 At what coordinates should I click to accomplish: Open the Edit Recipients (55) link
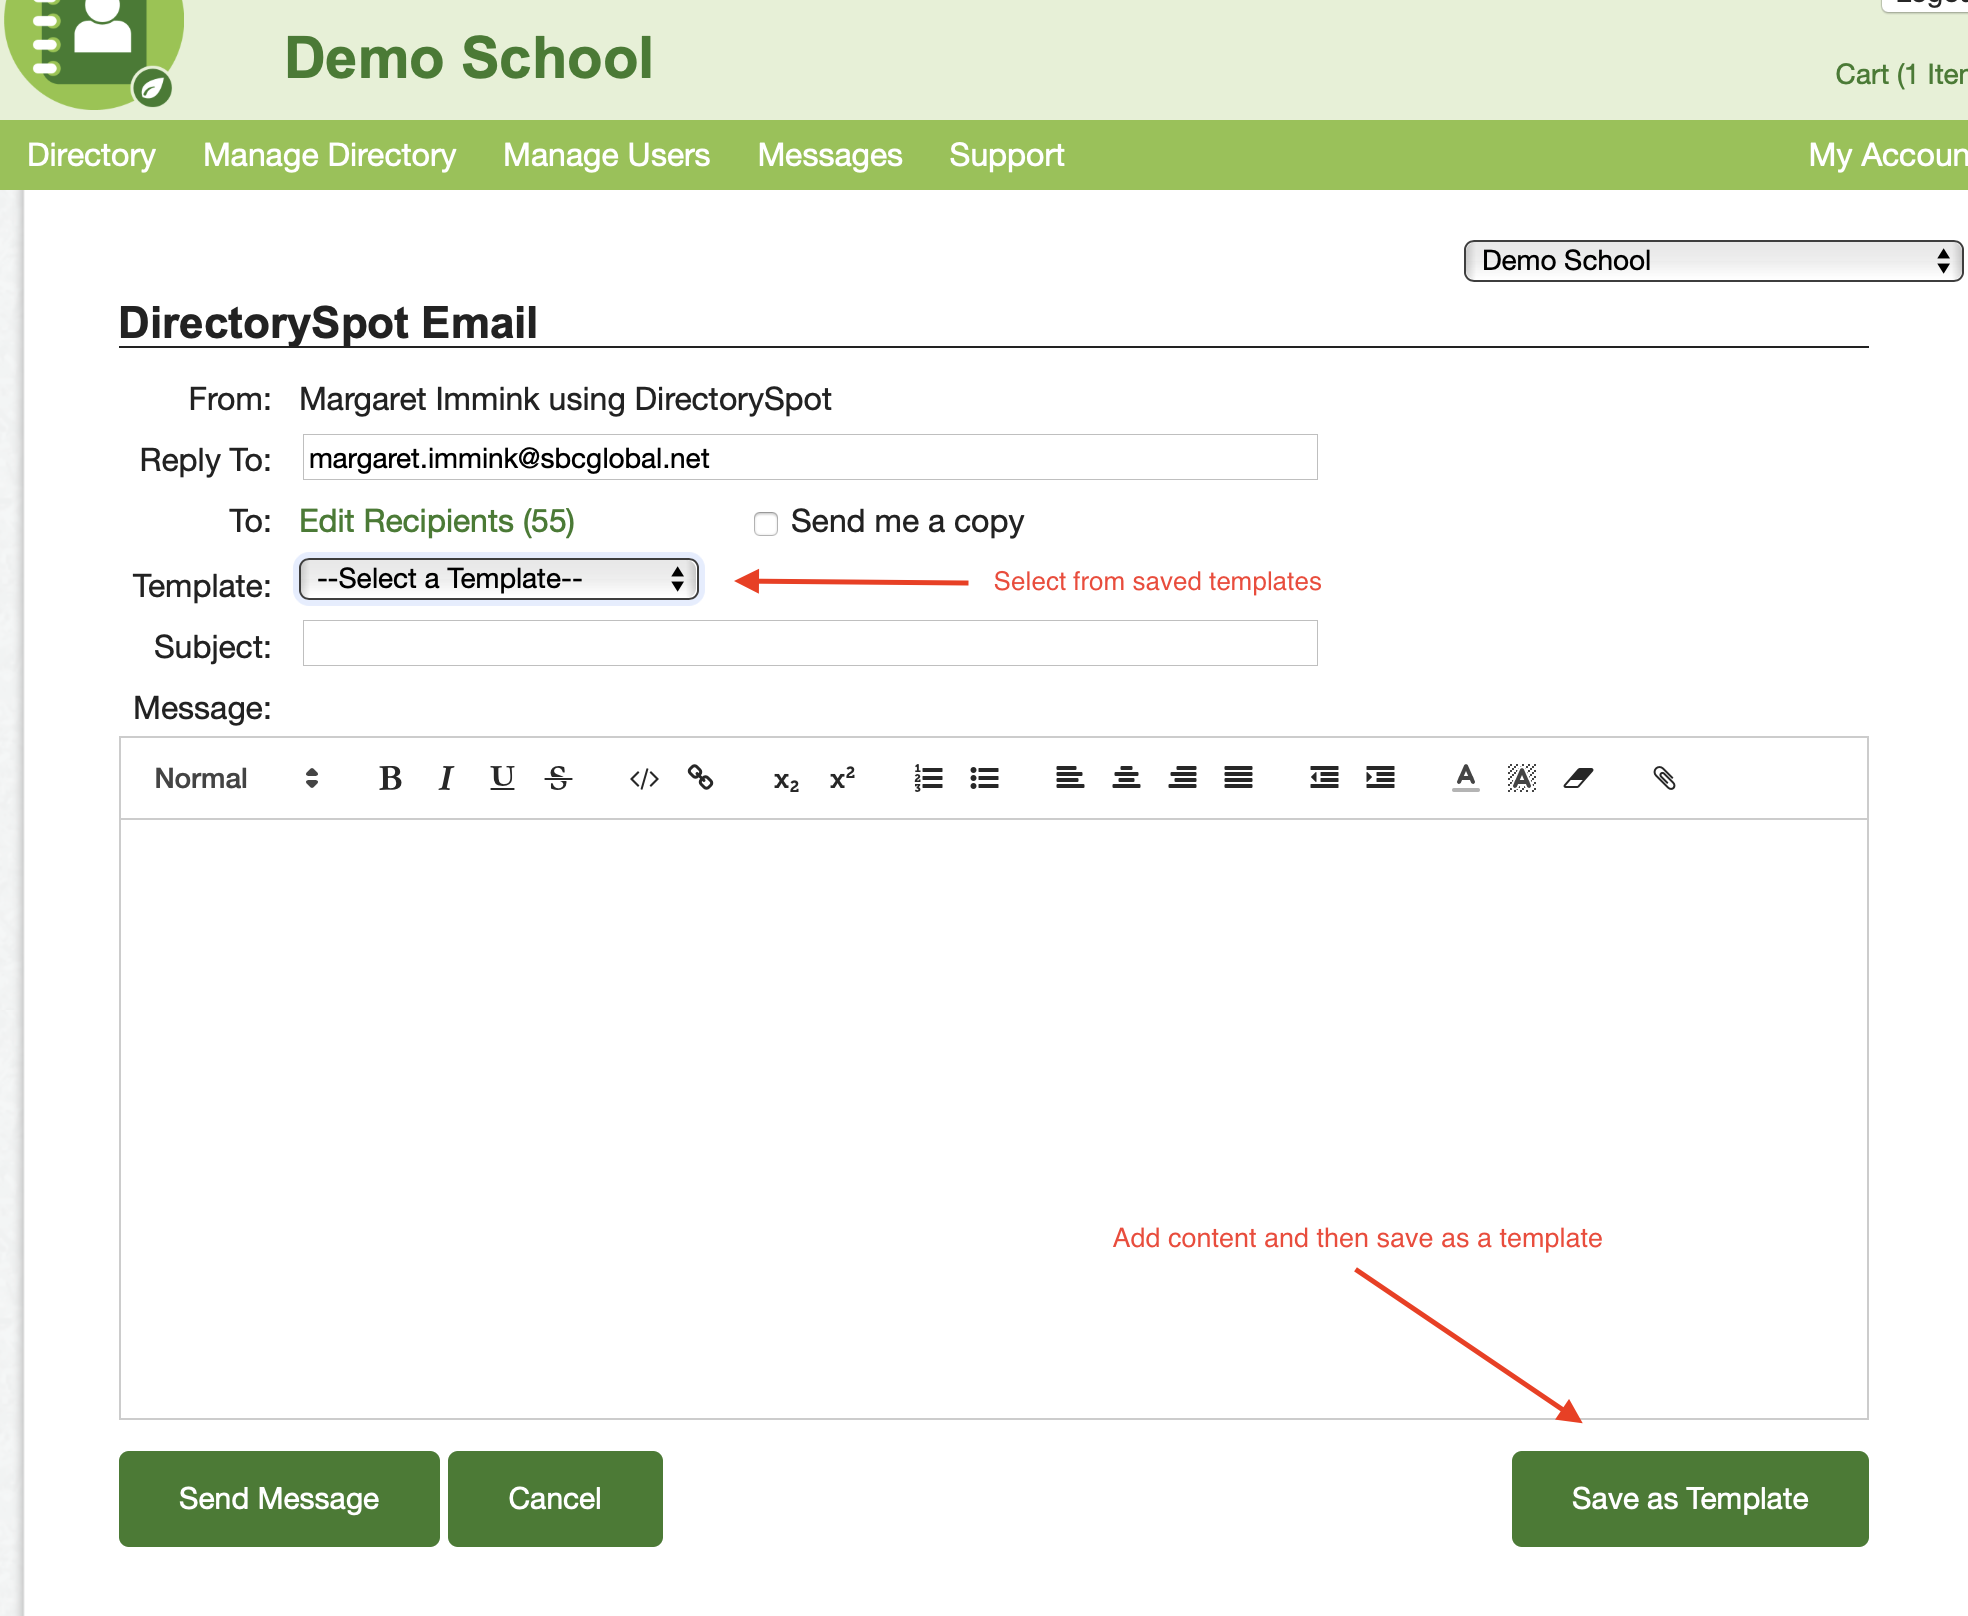click(437, 521)
